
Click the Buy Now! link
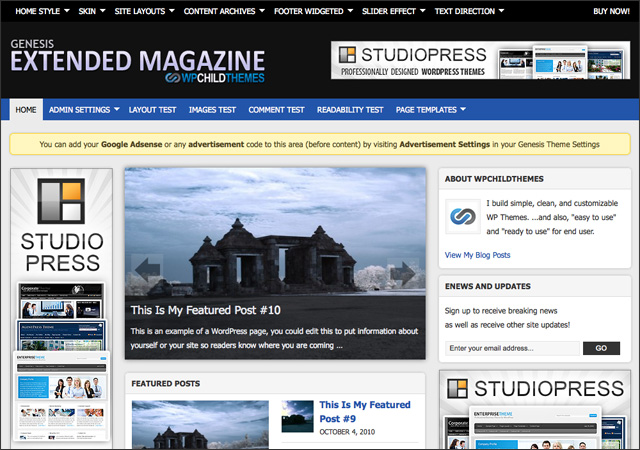[611, 11]
